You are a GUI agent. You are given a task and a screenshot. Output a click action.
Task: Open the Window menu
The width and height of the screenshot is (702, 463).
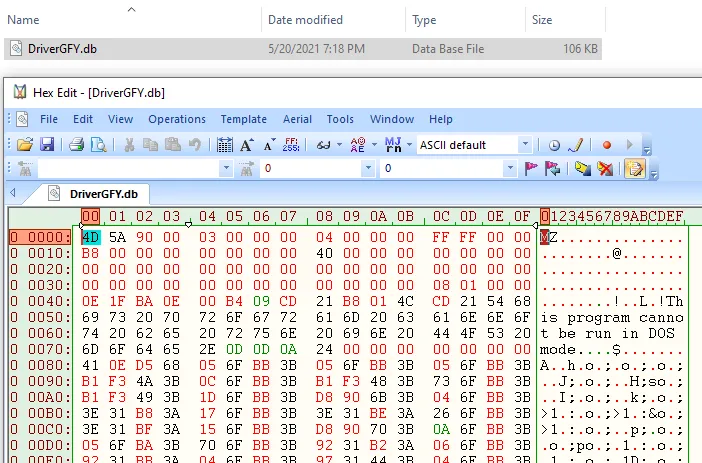[392, 119]
